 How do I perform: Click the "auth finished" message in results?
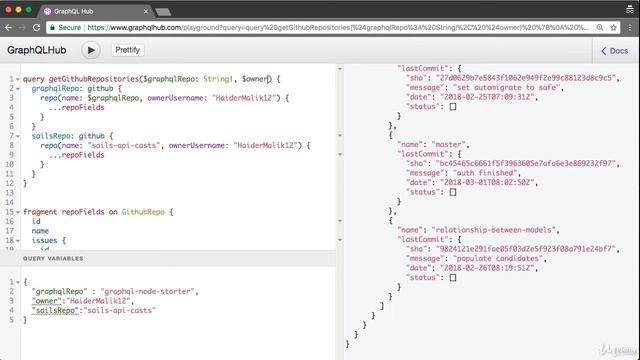click(486, 173)
